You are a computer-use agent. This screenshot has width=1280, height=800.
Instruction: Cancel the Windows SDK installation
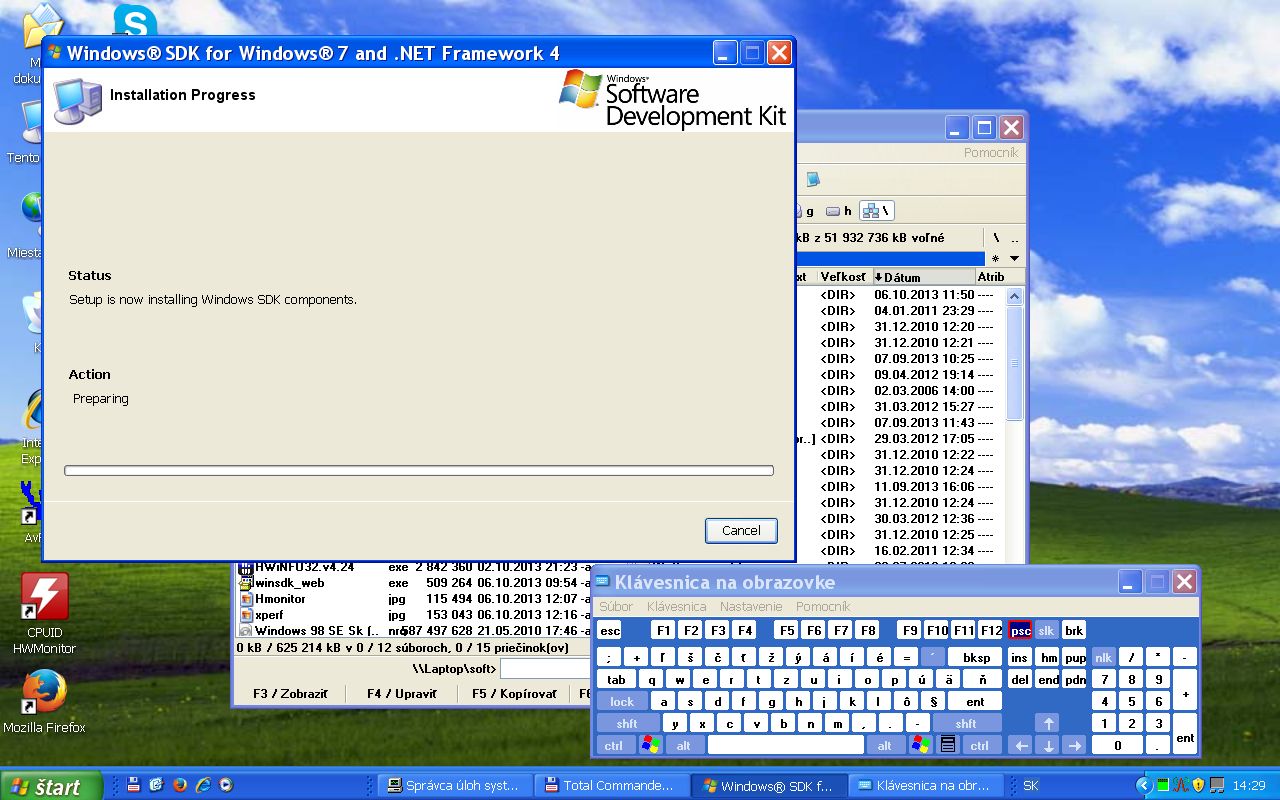pos(741,530)
